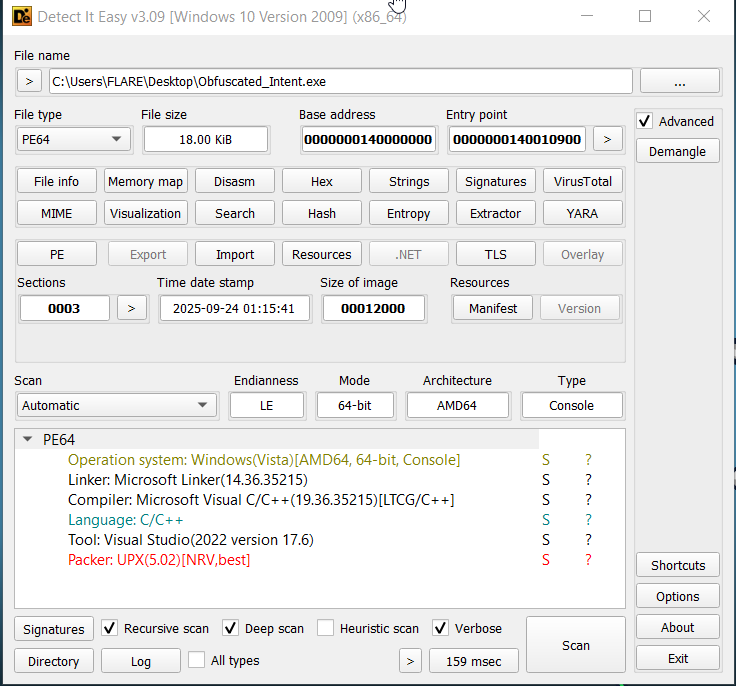Click the arrow button beside the file path
This screenshot has height=686, width=736.
pos(29,81)
